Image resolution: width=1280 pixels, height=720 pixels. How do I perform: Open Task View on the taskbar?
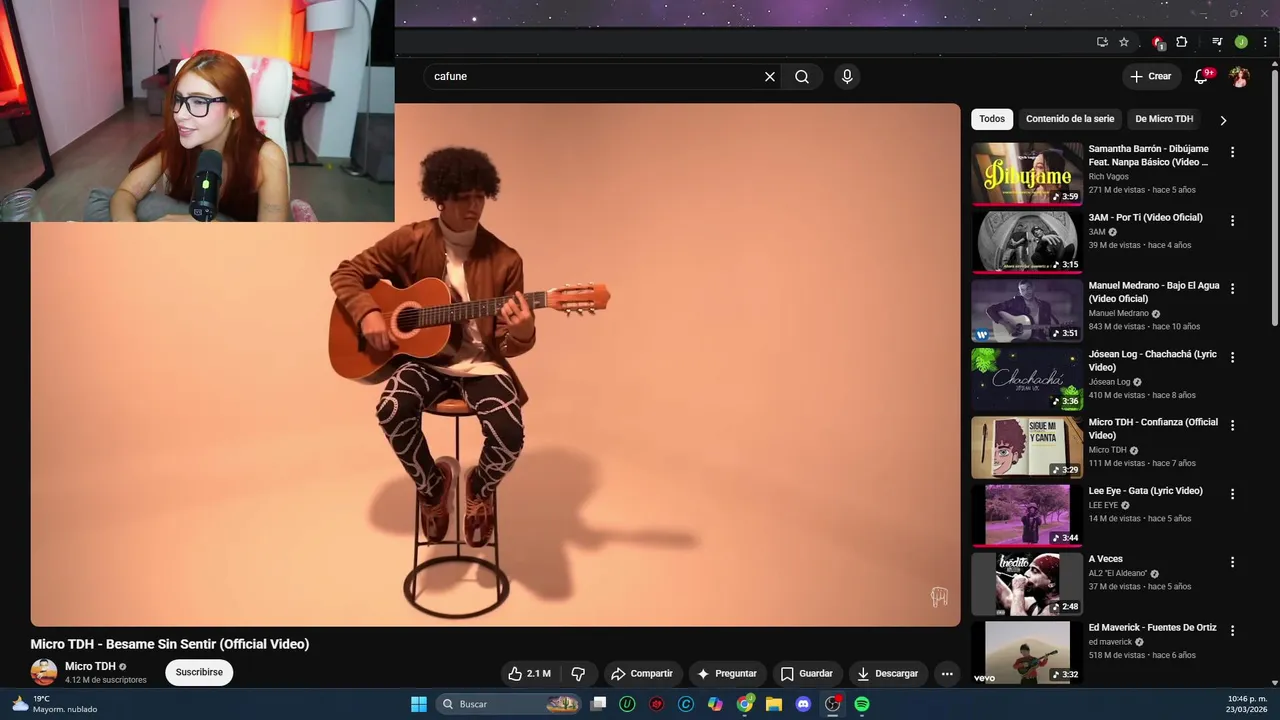click(598, 704)
